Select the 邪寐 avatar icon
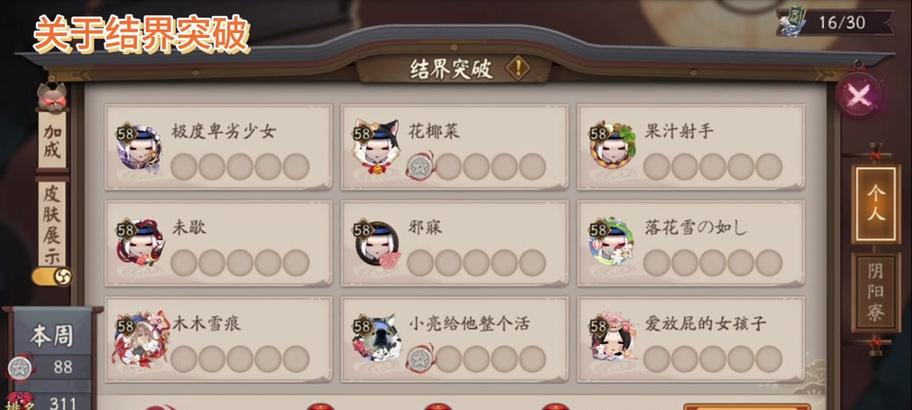 (x=377, y=244)
